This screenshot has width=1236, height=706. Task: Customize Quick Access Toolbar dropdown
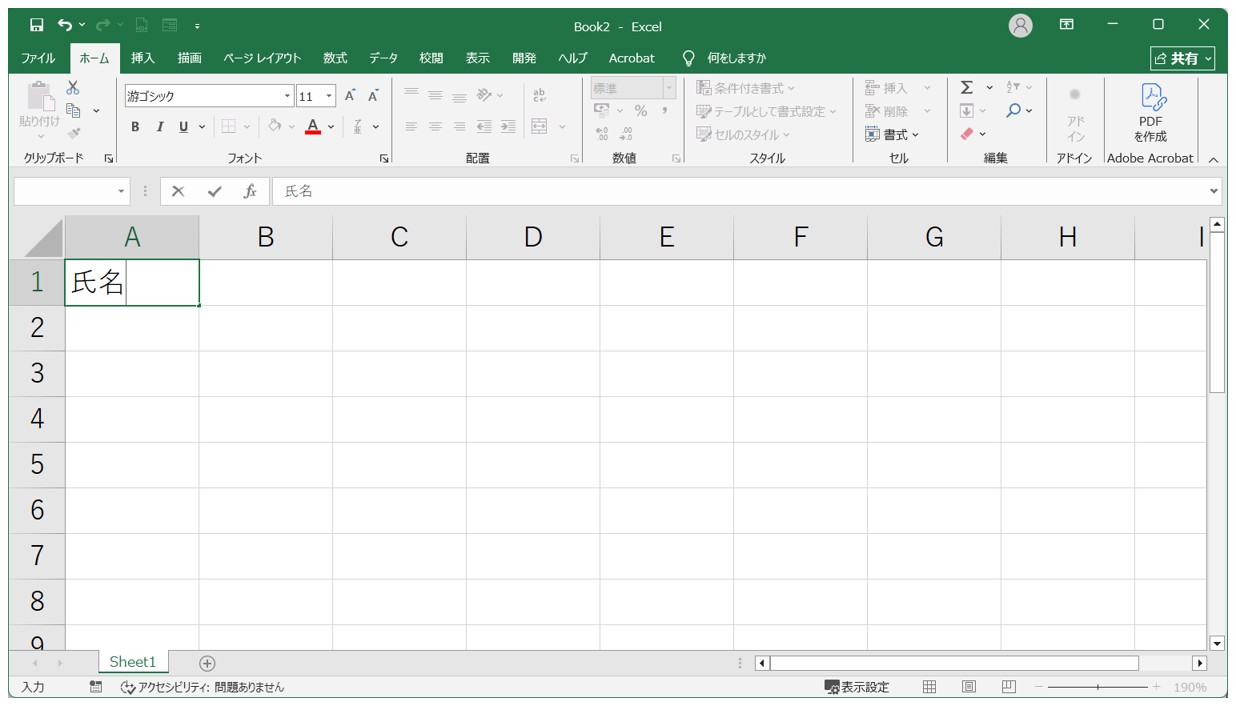(x=197, y=26)
